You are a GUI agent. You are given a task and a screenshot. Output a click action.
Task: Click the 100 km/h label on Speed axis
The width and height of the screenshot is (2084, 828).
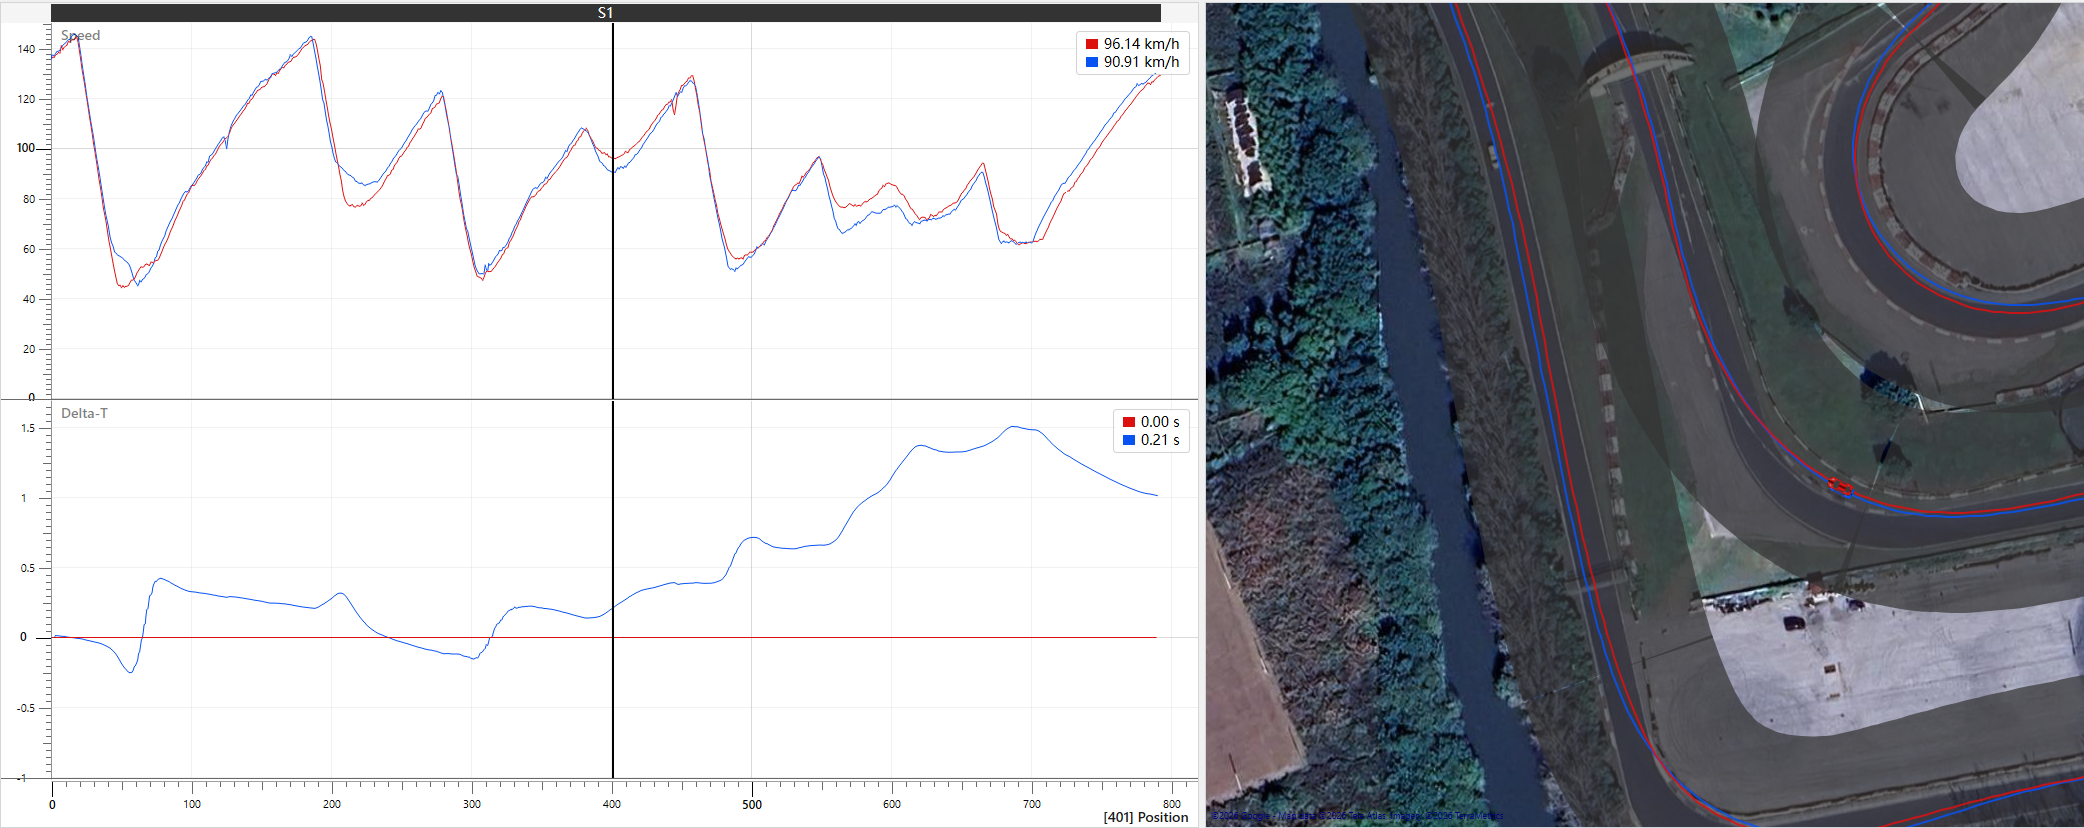[x=26, y=148]
